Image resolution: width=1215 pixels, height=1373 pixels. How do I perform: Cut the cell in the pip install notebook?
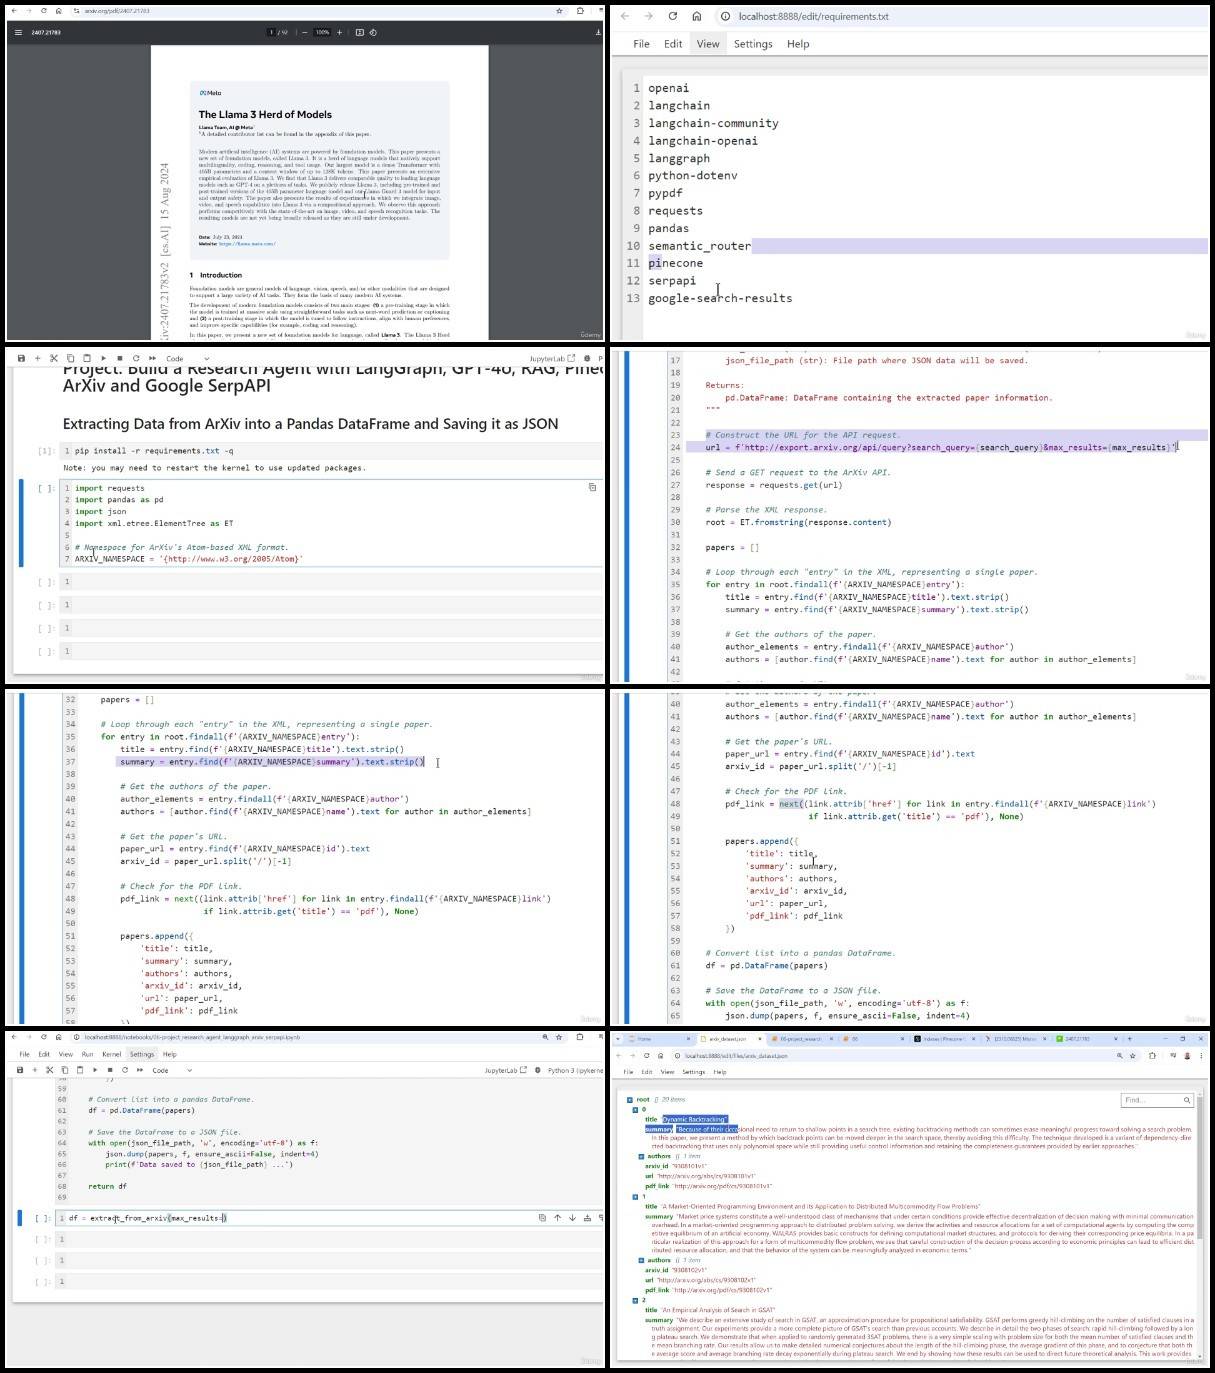(x=54, y=358)
